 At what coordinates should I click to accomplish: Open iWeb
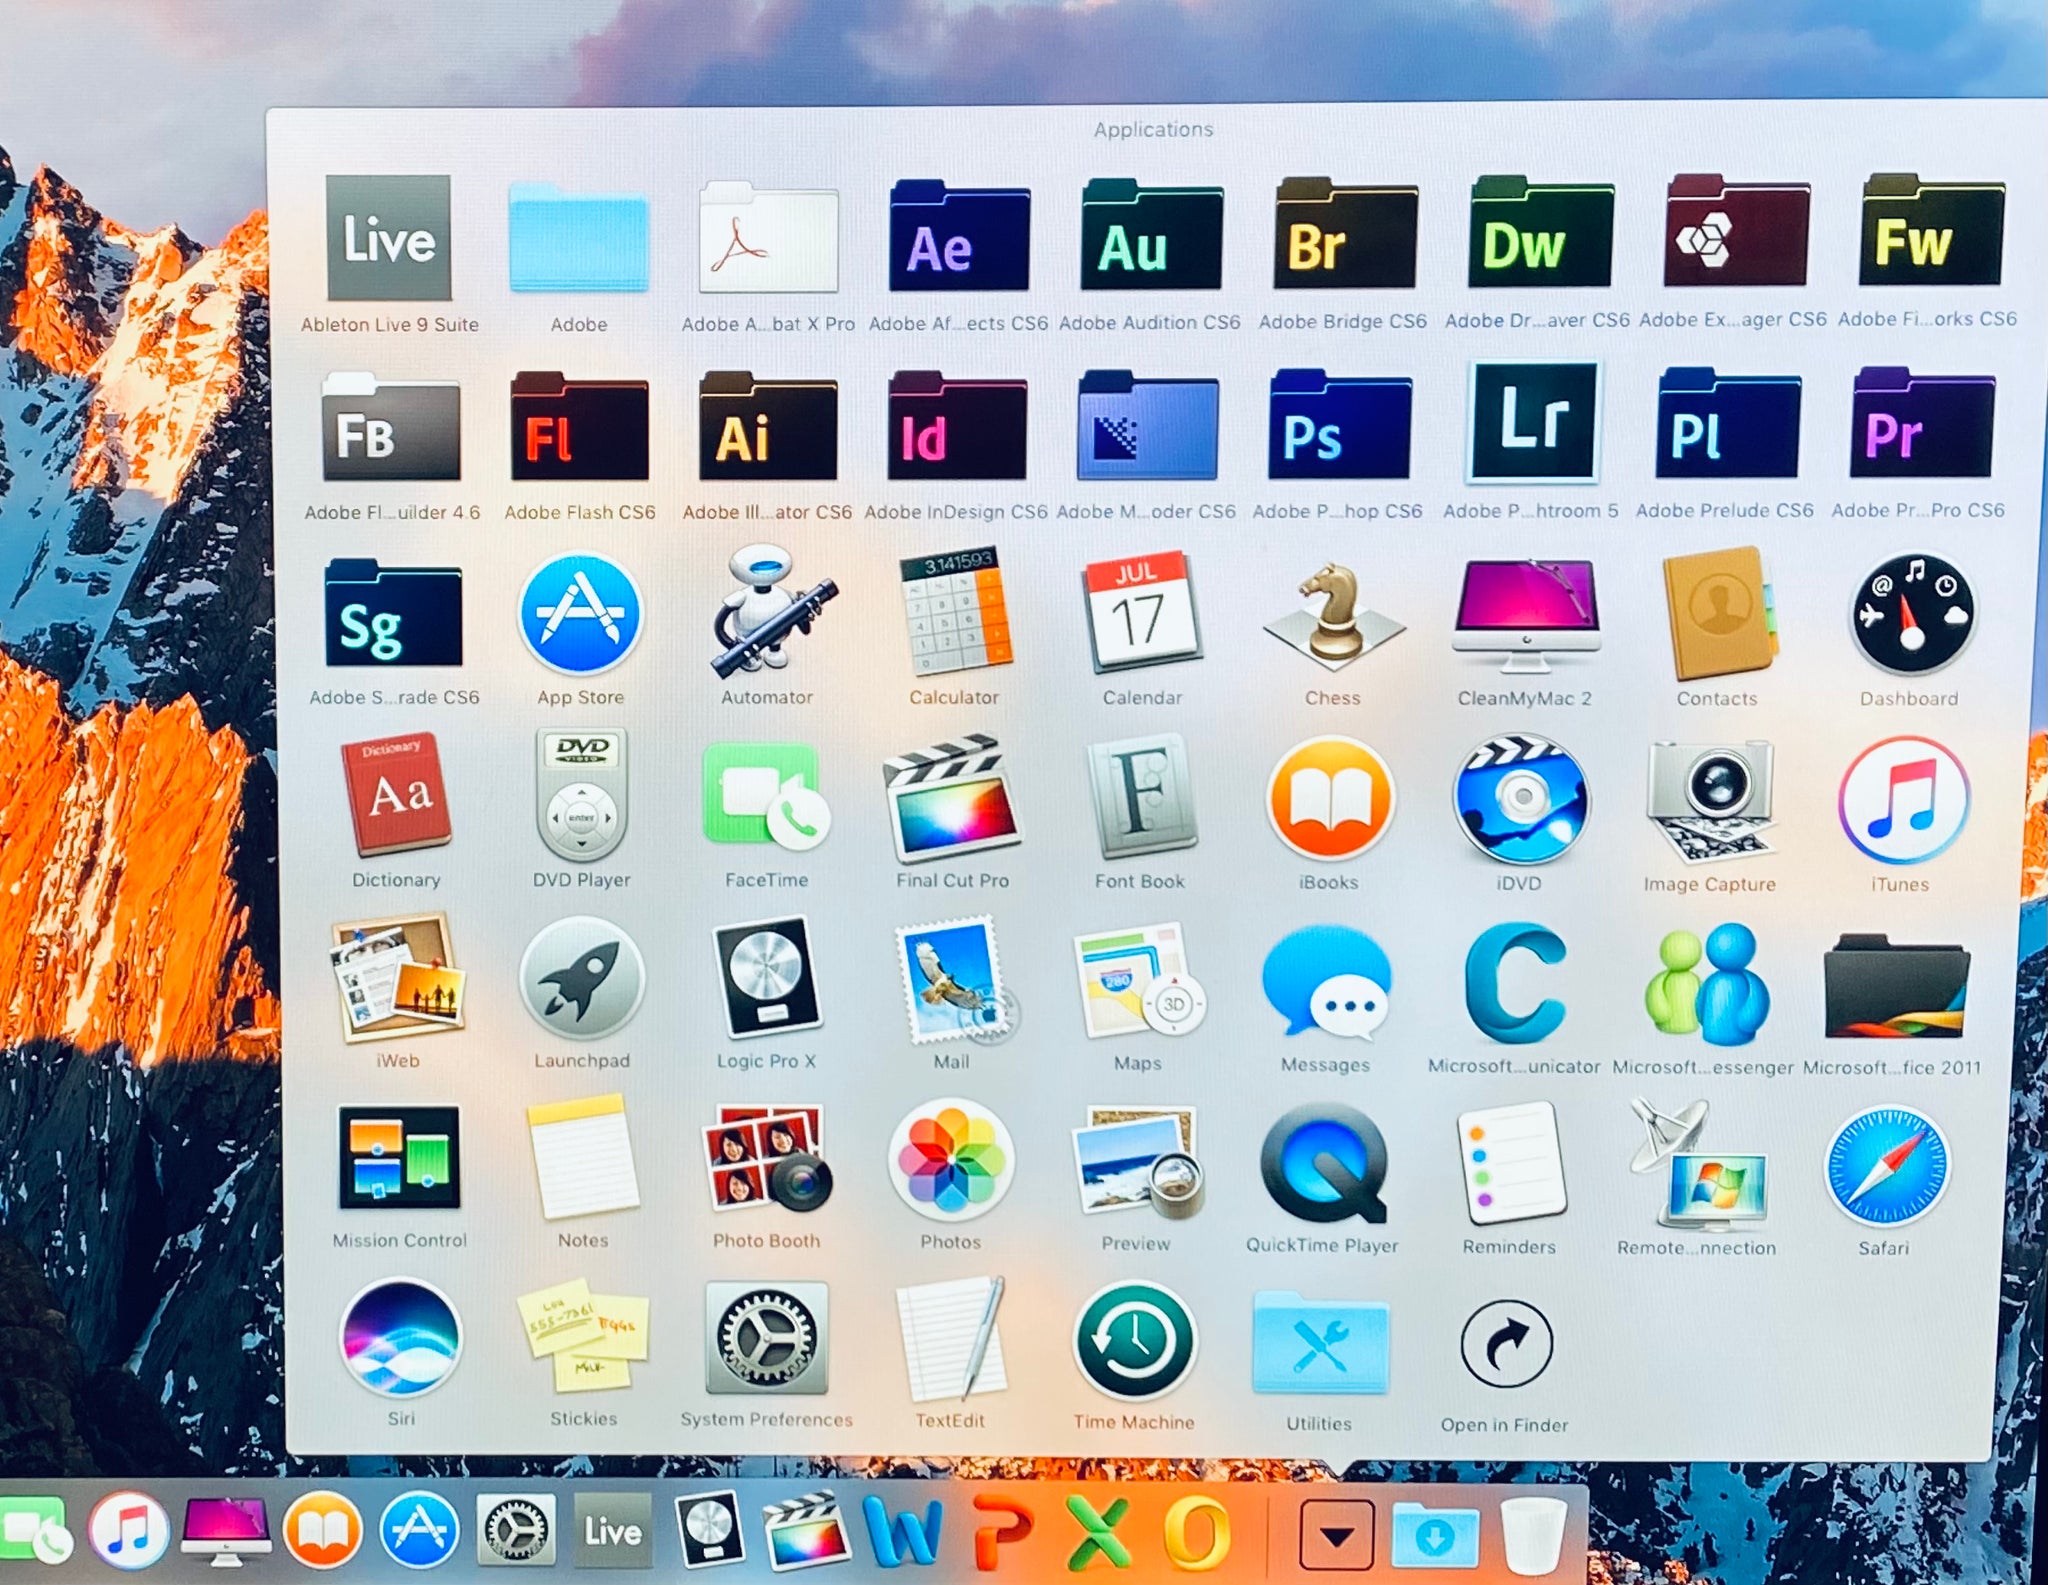[x=398, y=977]
